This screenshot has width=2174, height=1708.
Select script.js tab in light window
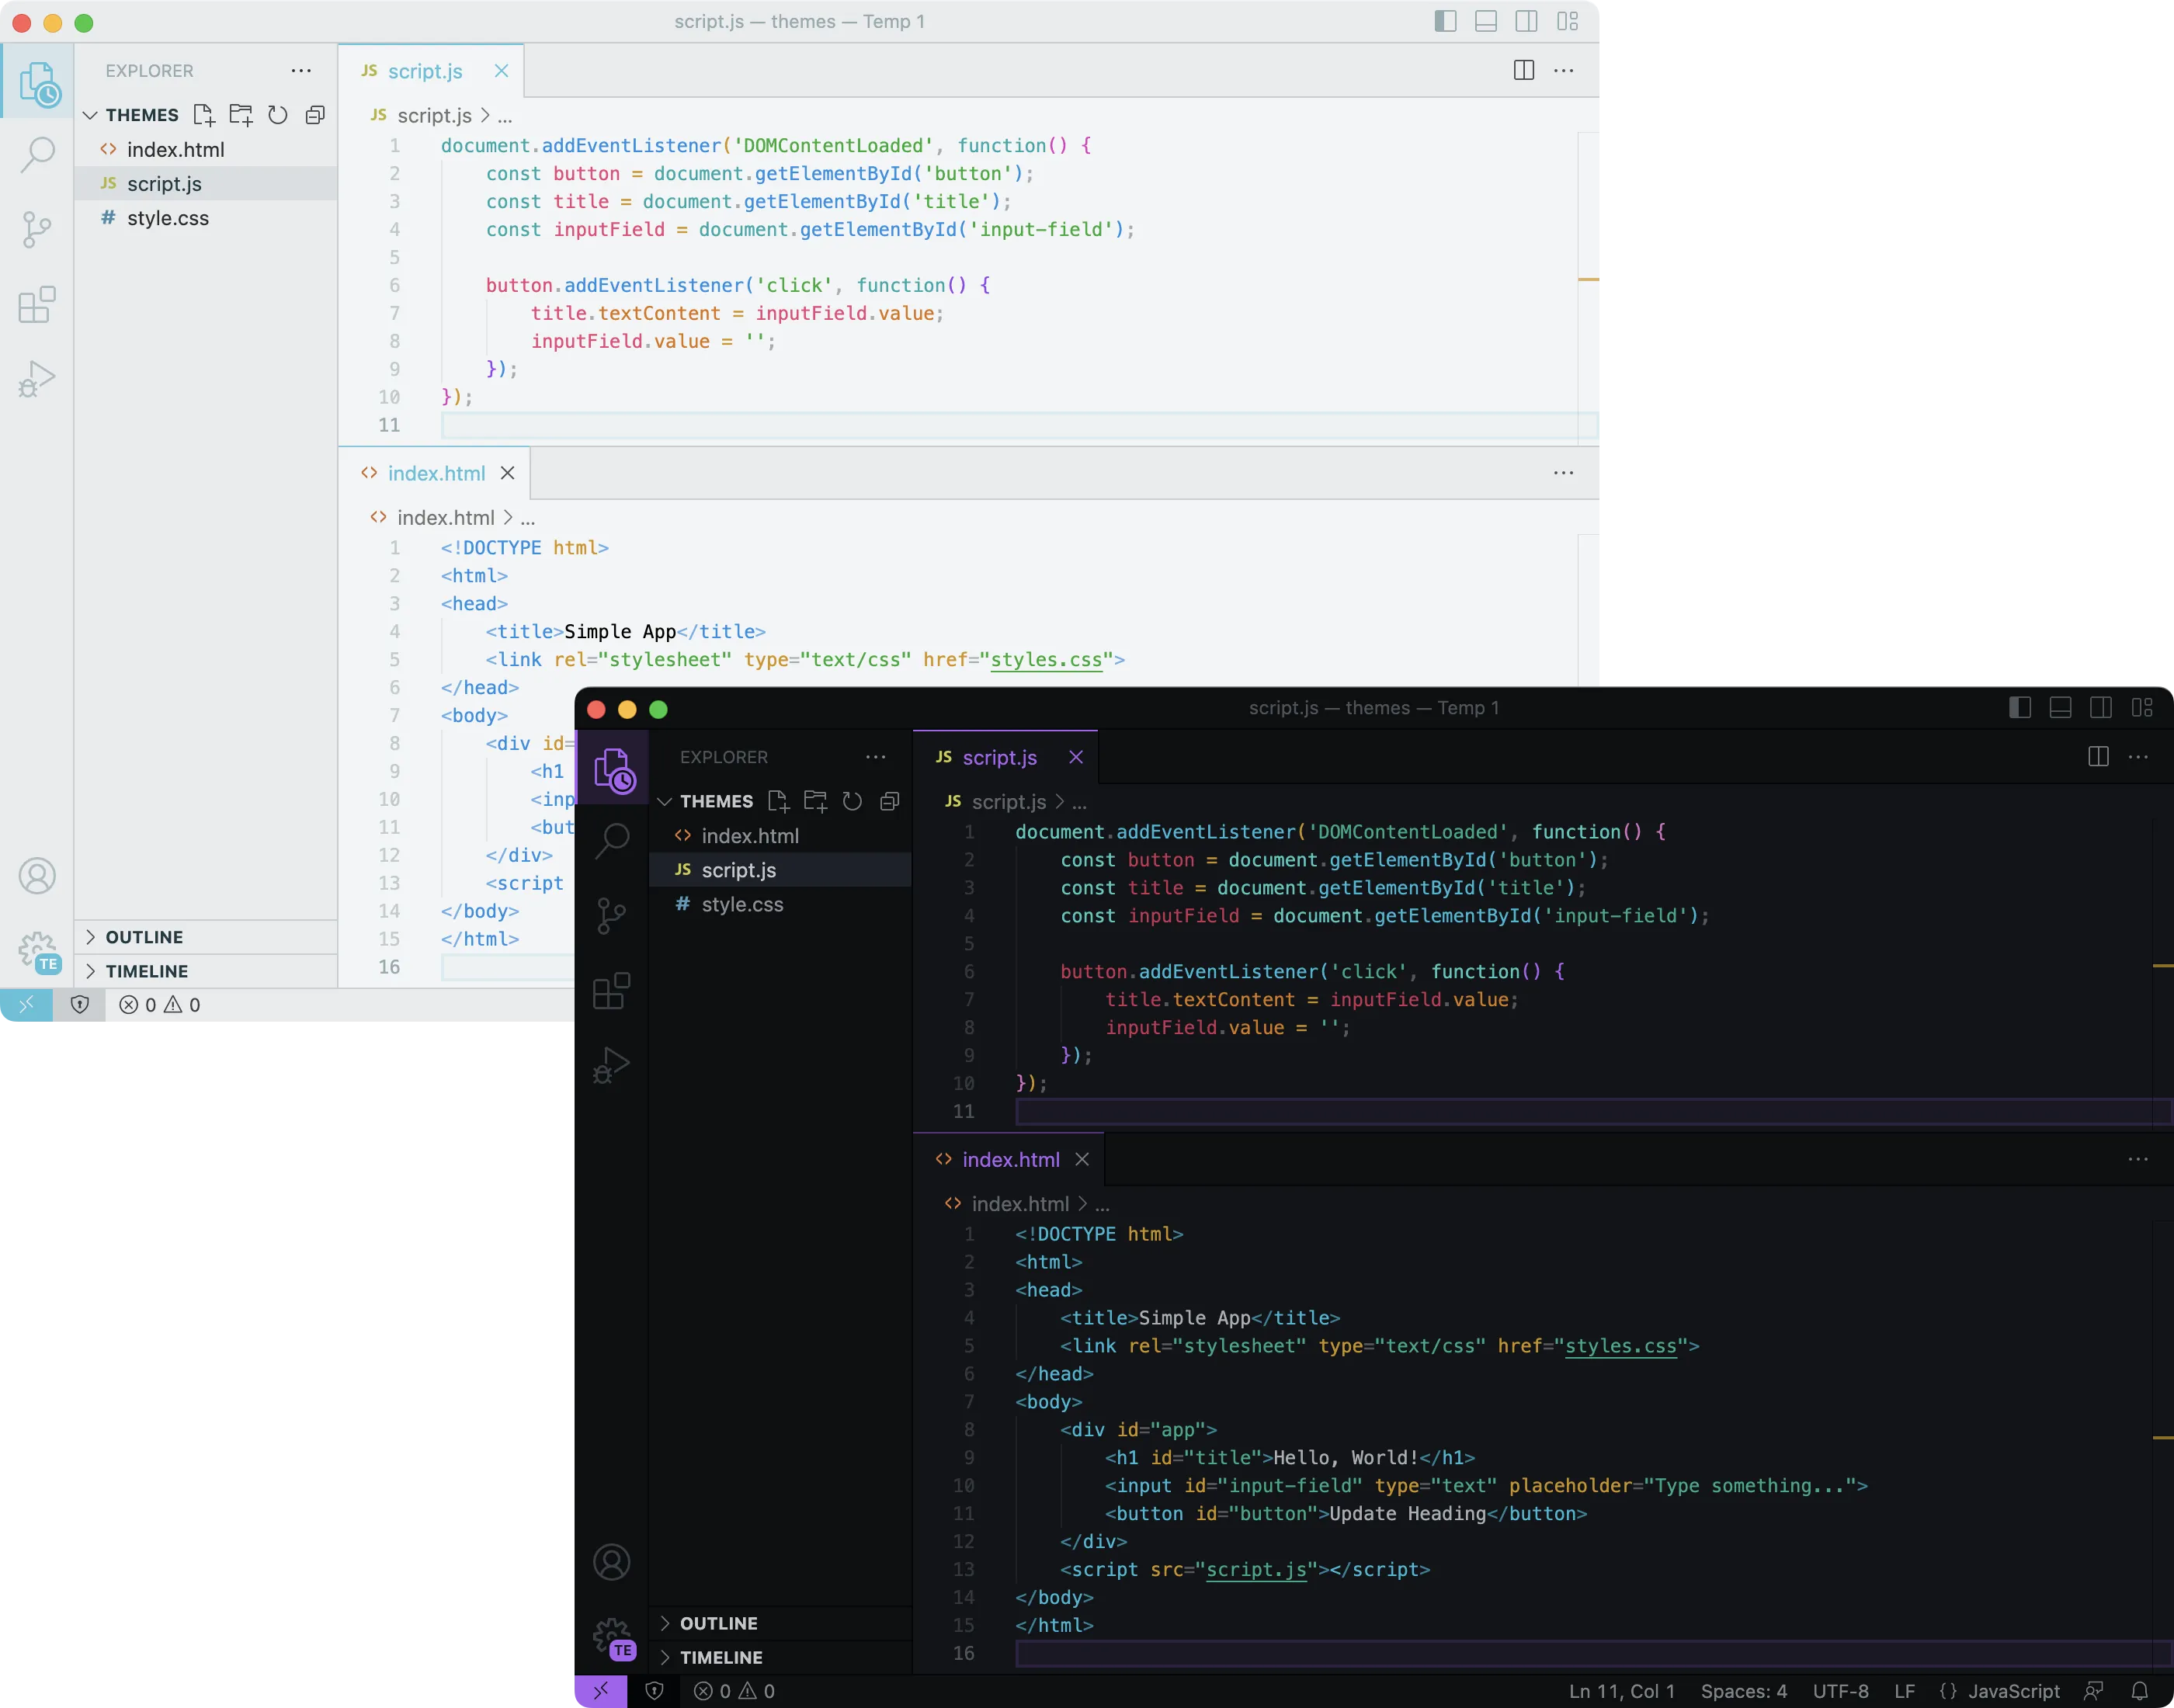[x=424, y=71]
